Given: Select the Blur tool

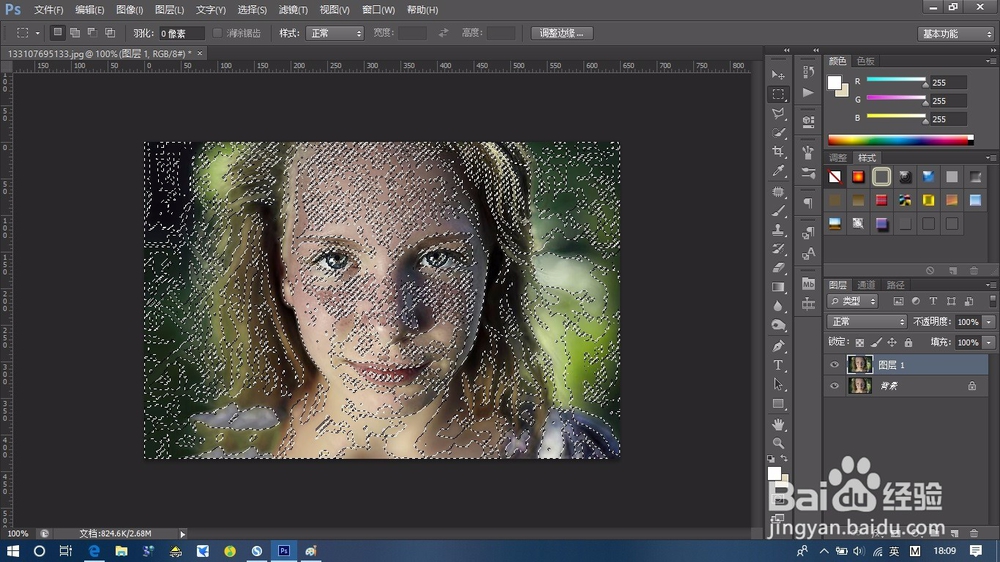Looking at the screenshot, I should pyautogui.click(x=778, y=306).
